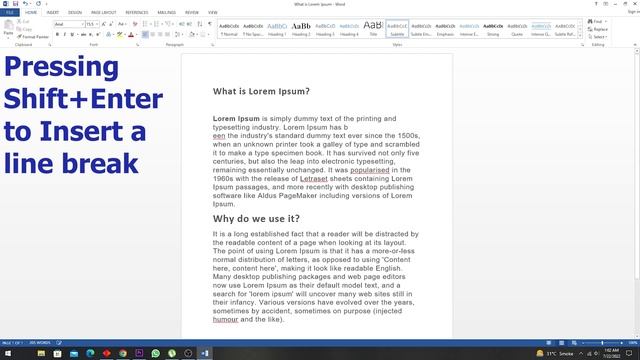Open Google Chrome from the taskbar
The width and height of the screenshot is (640, 360).
[x=123, y=353]
